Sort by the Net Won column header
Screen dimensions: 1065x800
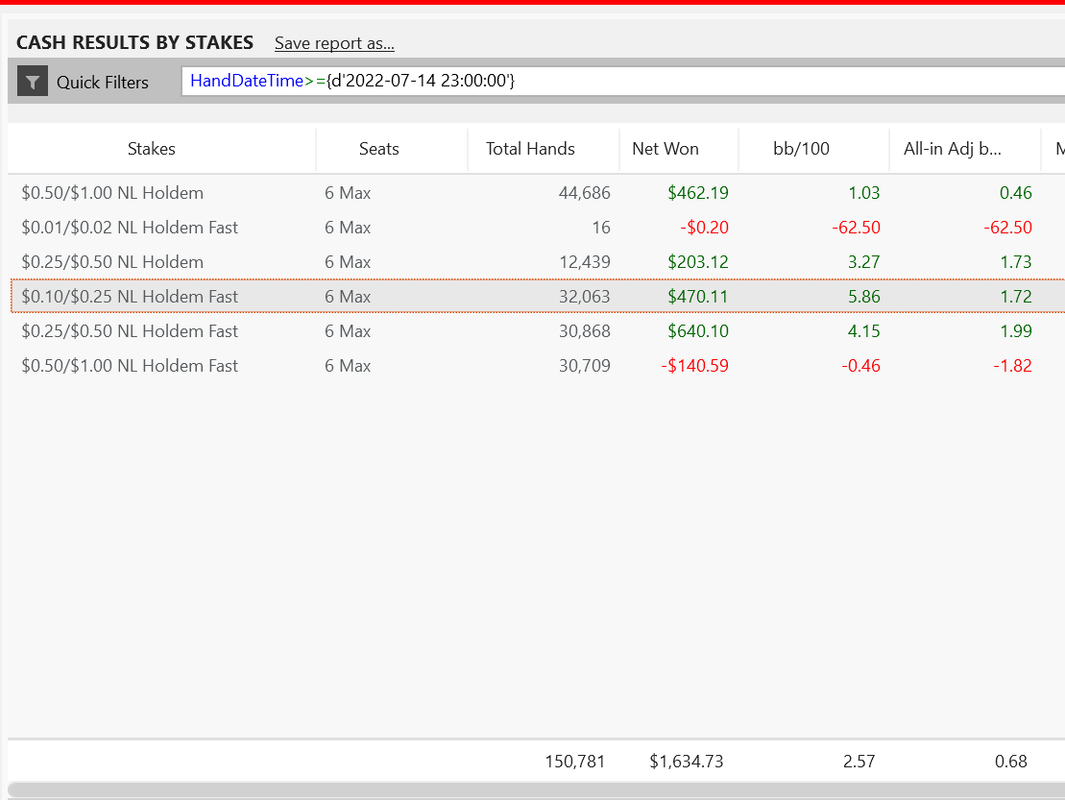point(665,149)
